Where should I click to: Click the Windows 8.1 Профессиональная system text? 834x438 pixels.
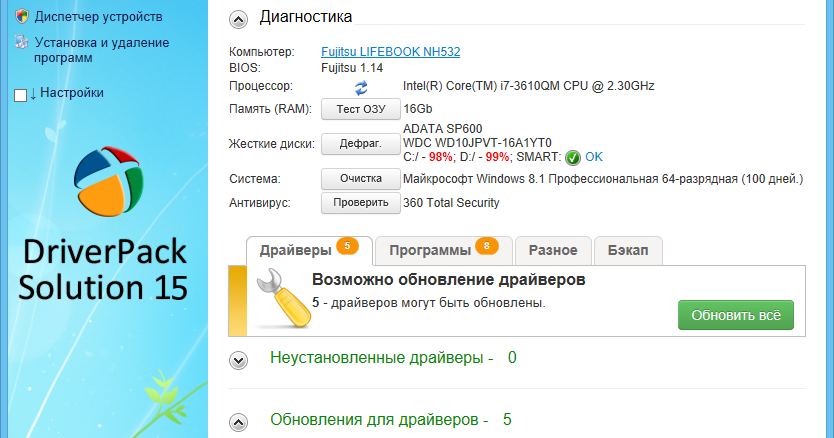pyautogui.click(x=603, y=179)
